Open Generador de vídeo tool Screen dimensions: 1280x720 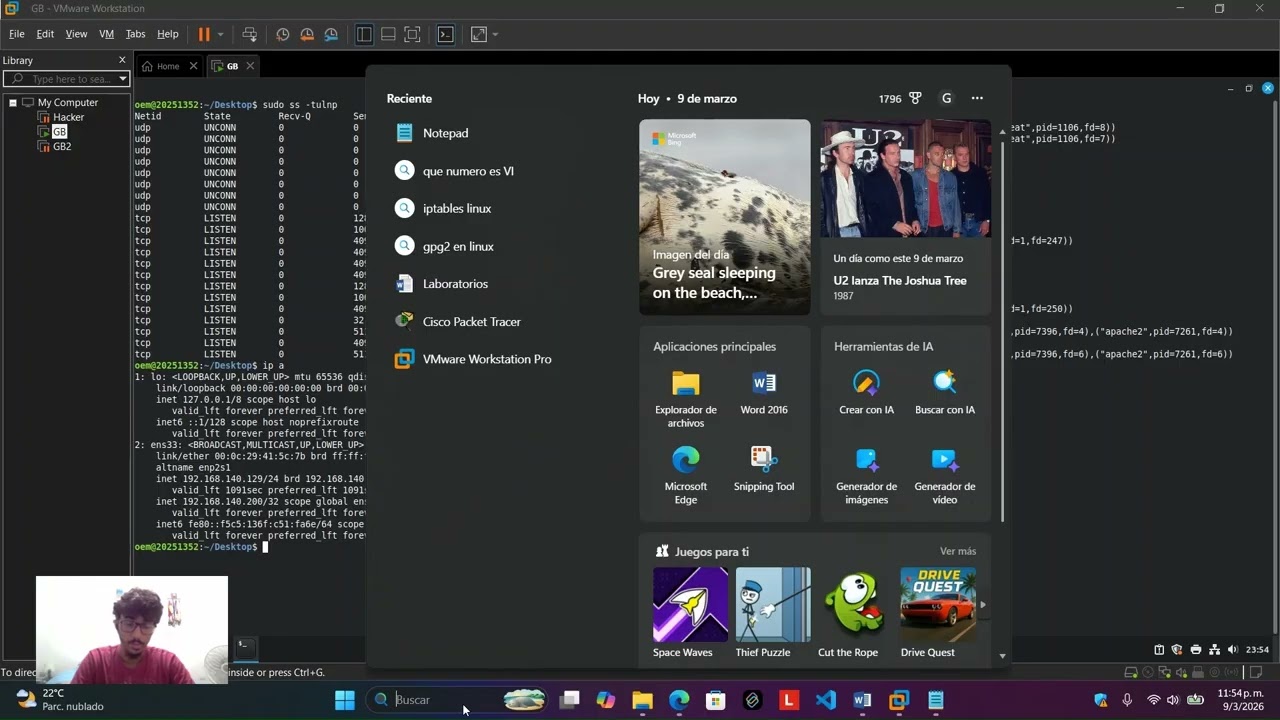coord(945,475)
